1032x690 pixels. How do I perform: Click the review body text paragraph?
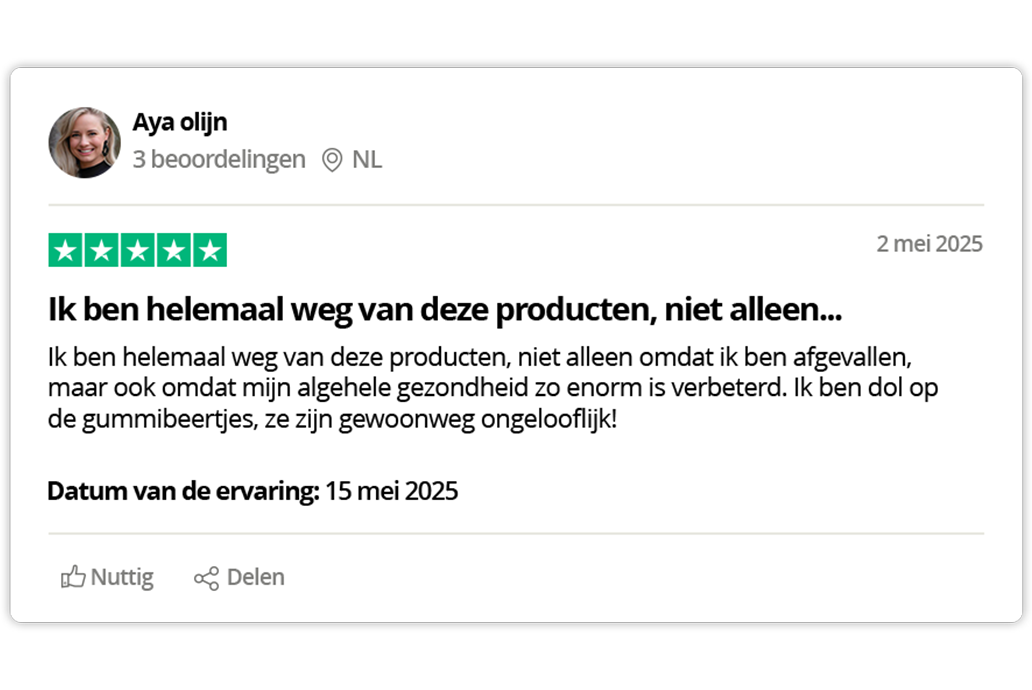pyautogui.click(x=493, y=387)
